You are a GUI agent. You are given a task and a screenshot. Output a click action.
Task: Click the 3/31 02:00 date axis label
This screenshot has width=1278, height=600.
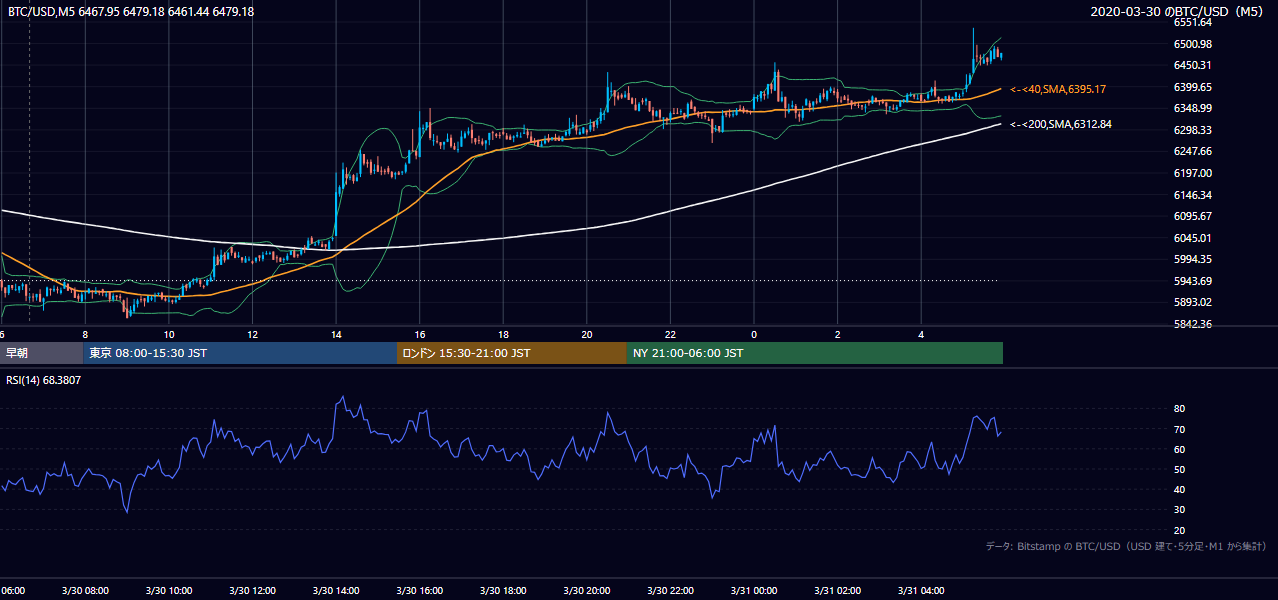tap(838, 591)
